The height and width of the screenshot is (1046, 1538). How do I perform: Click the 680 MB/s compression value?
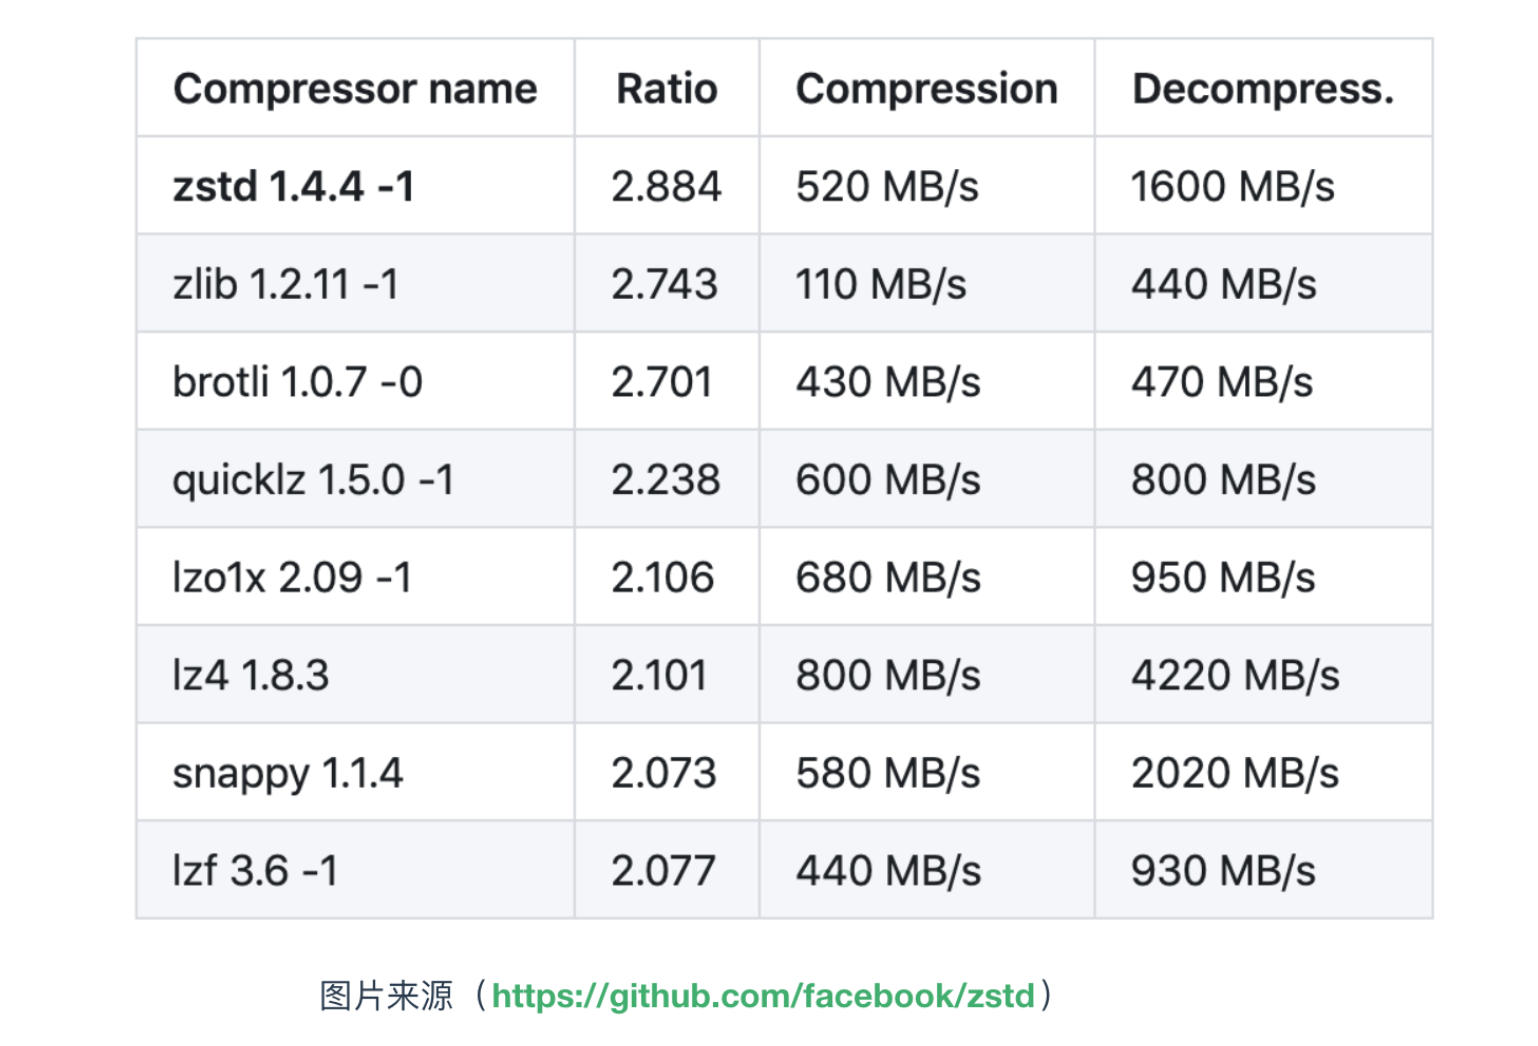[x=888, y=578]
